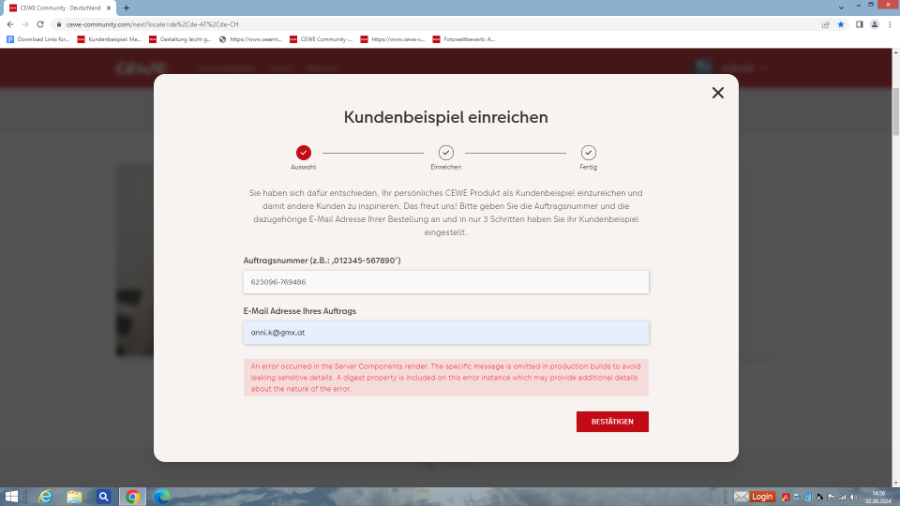Open the network signal tray icon
900x506 pixels.
click(x=843, y=497)
